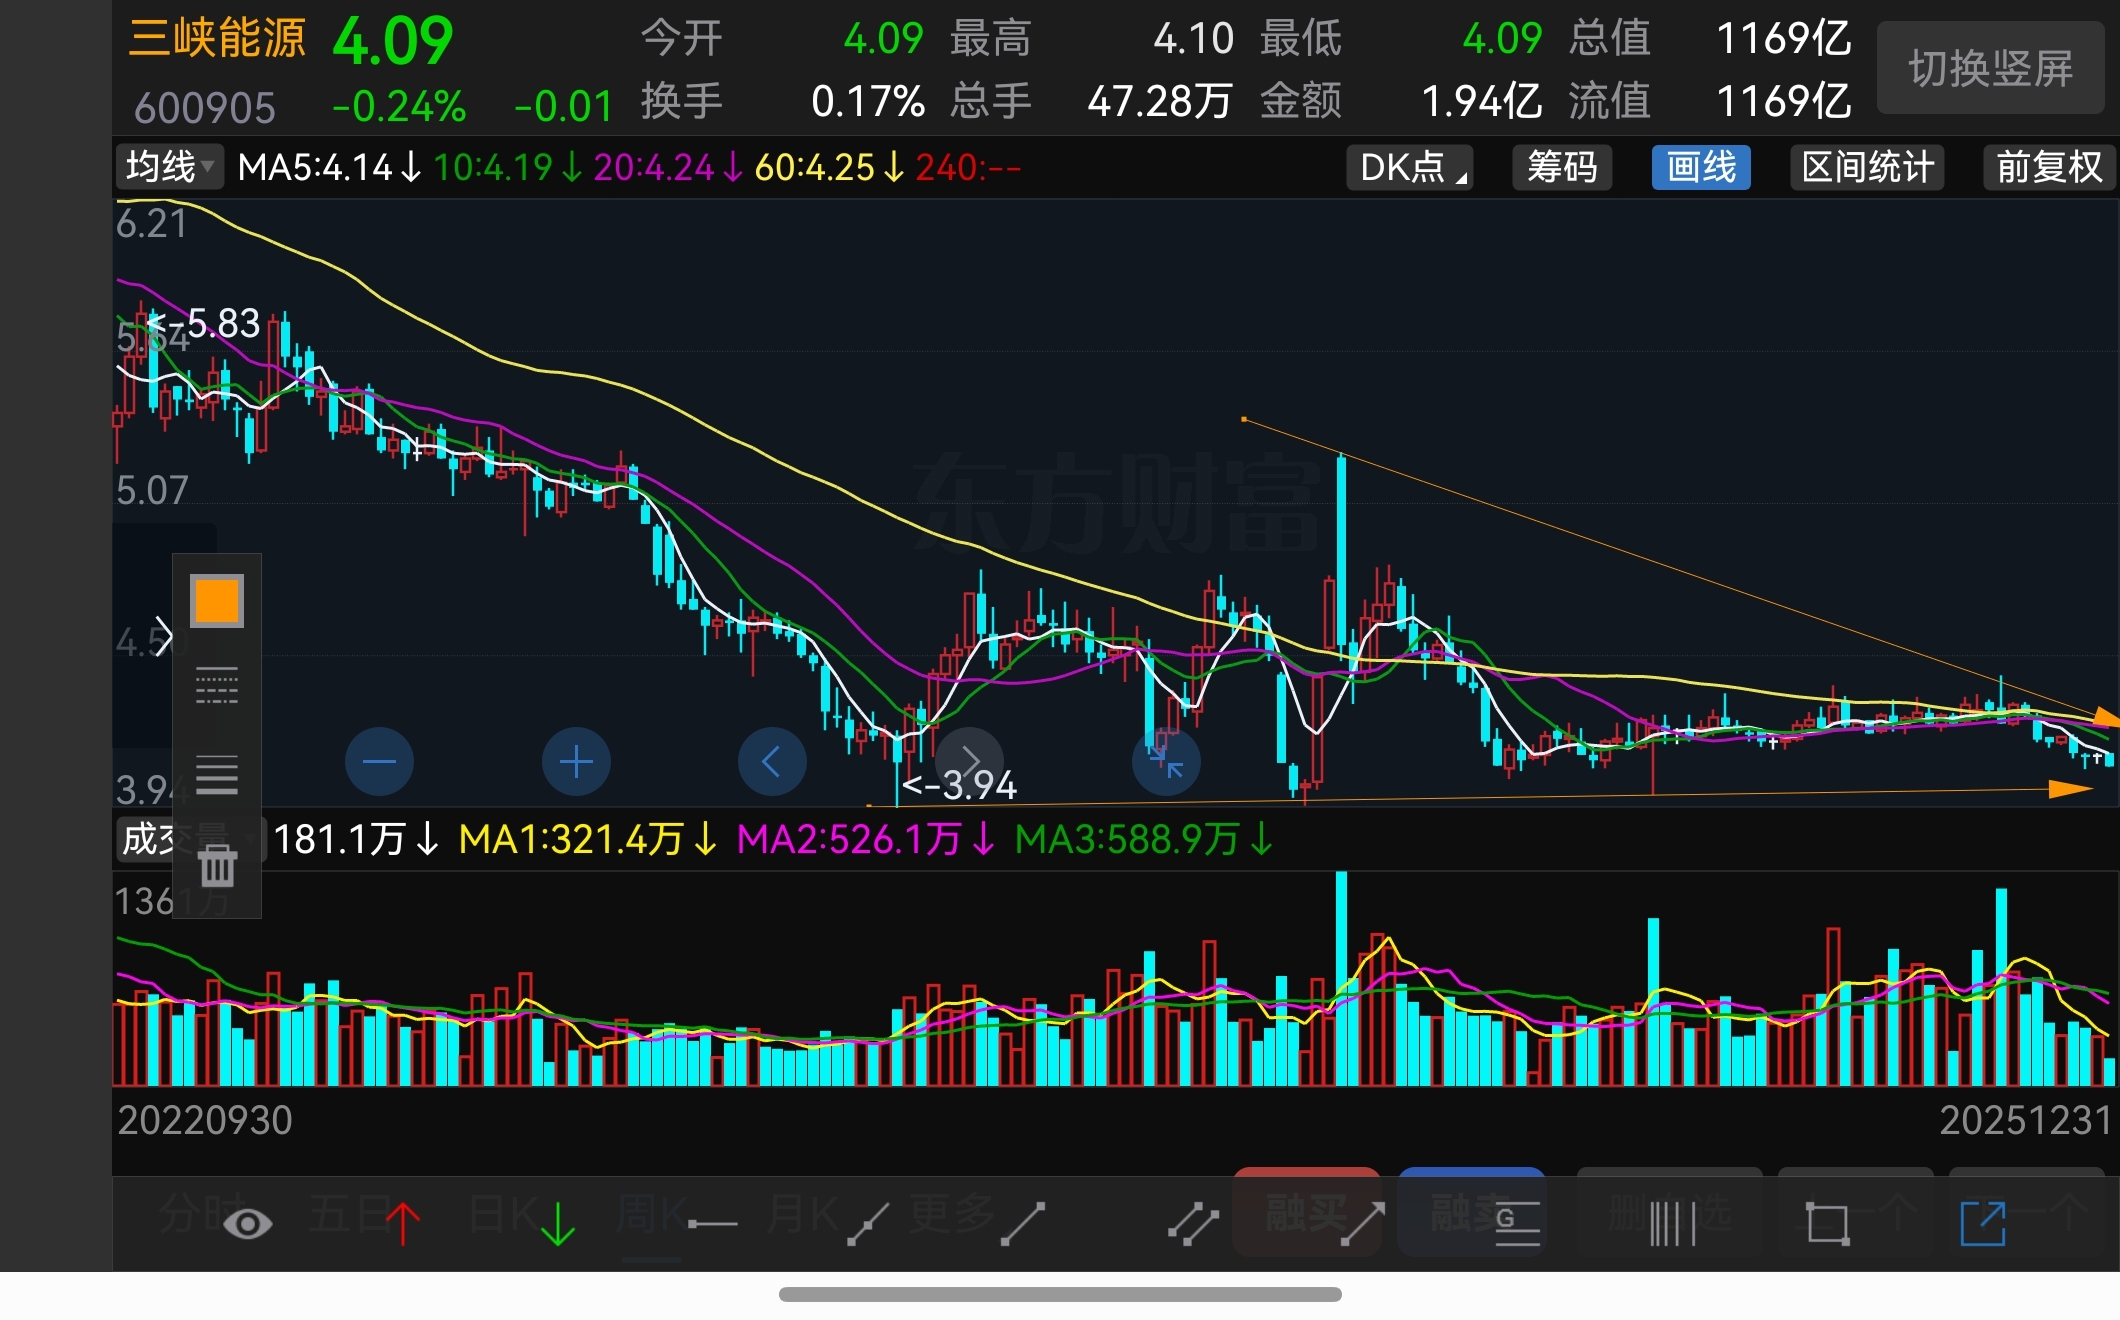Select the parallel channel lines tool

[x=1193, y=1224]
